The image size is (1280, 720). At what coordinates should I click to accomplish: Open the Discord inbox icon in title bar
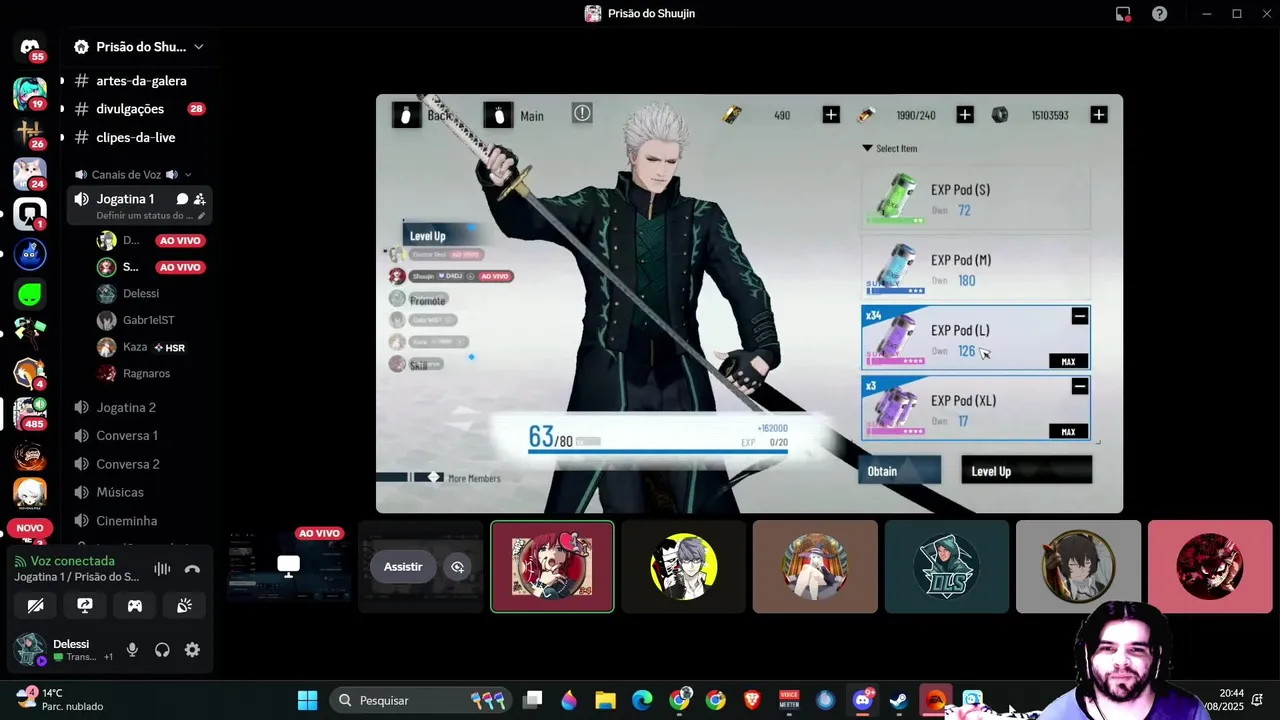(x=1123, y=14)
